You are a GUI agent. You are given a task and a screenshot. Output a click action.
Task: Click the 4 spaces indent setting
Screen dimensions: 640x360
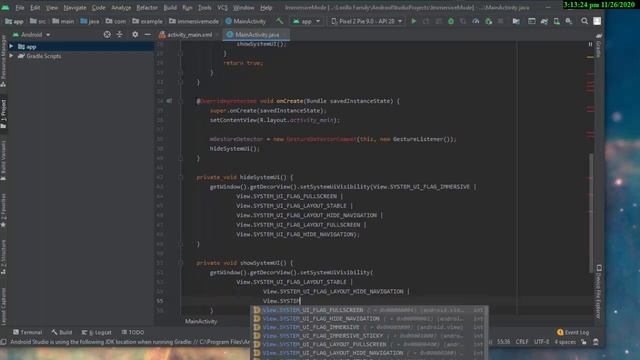coord(565,342)
